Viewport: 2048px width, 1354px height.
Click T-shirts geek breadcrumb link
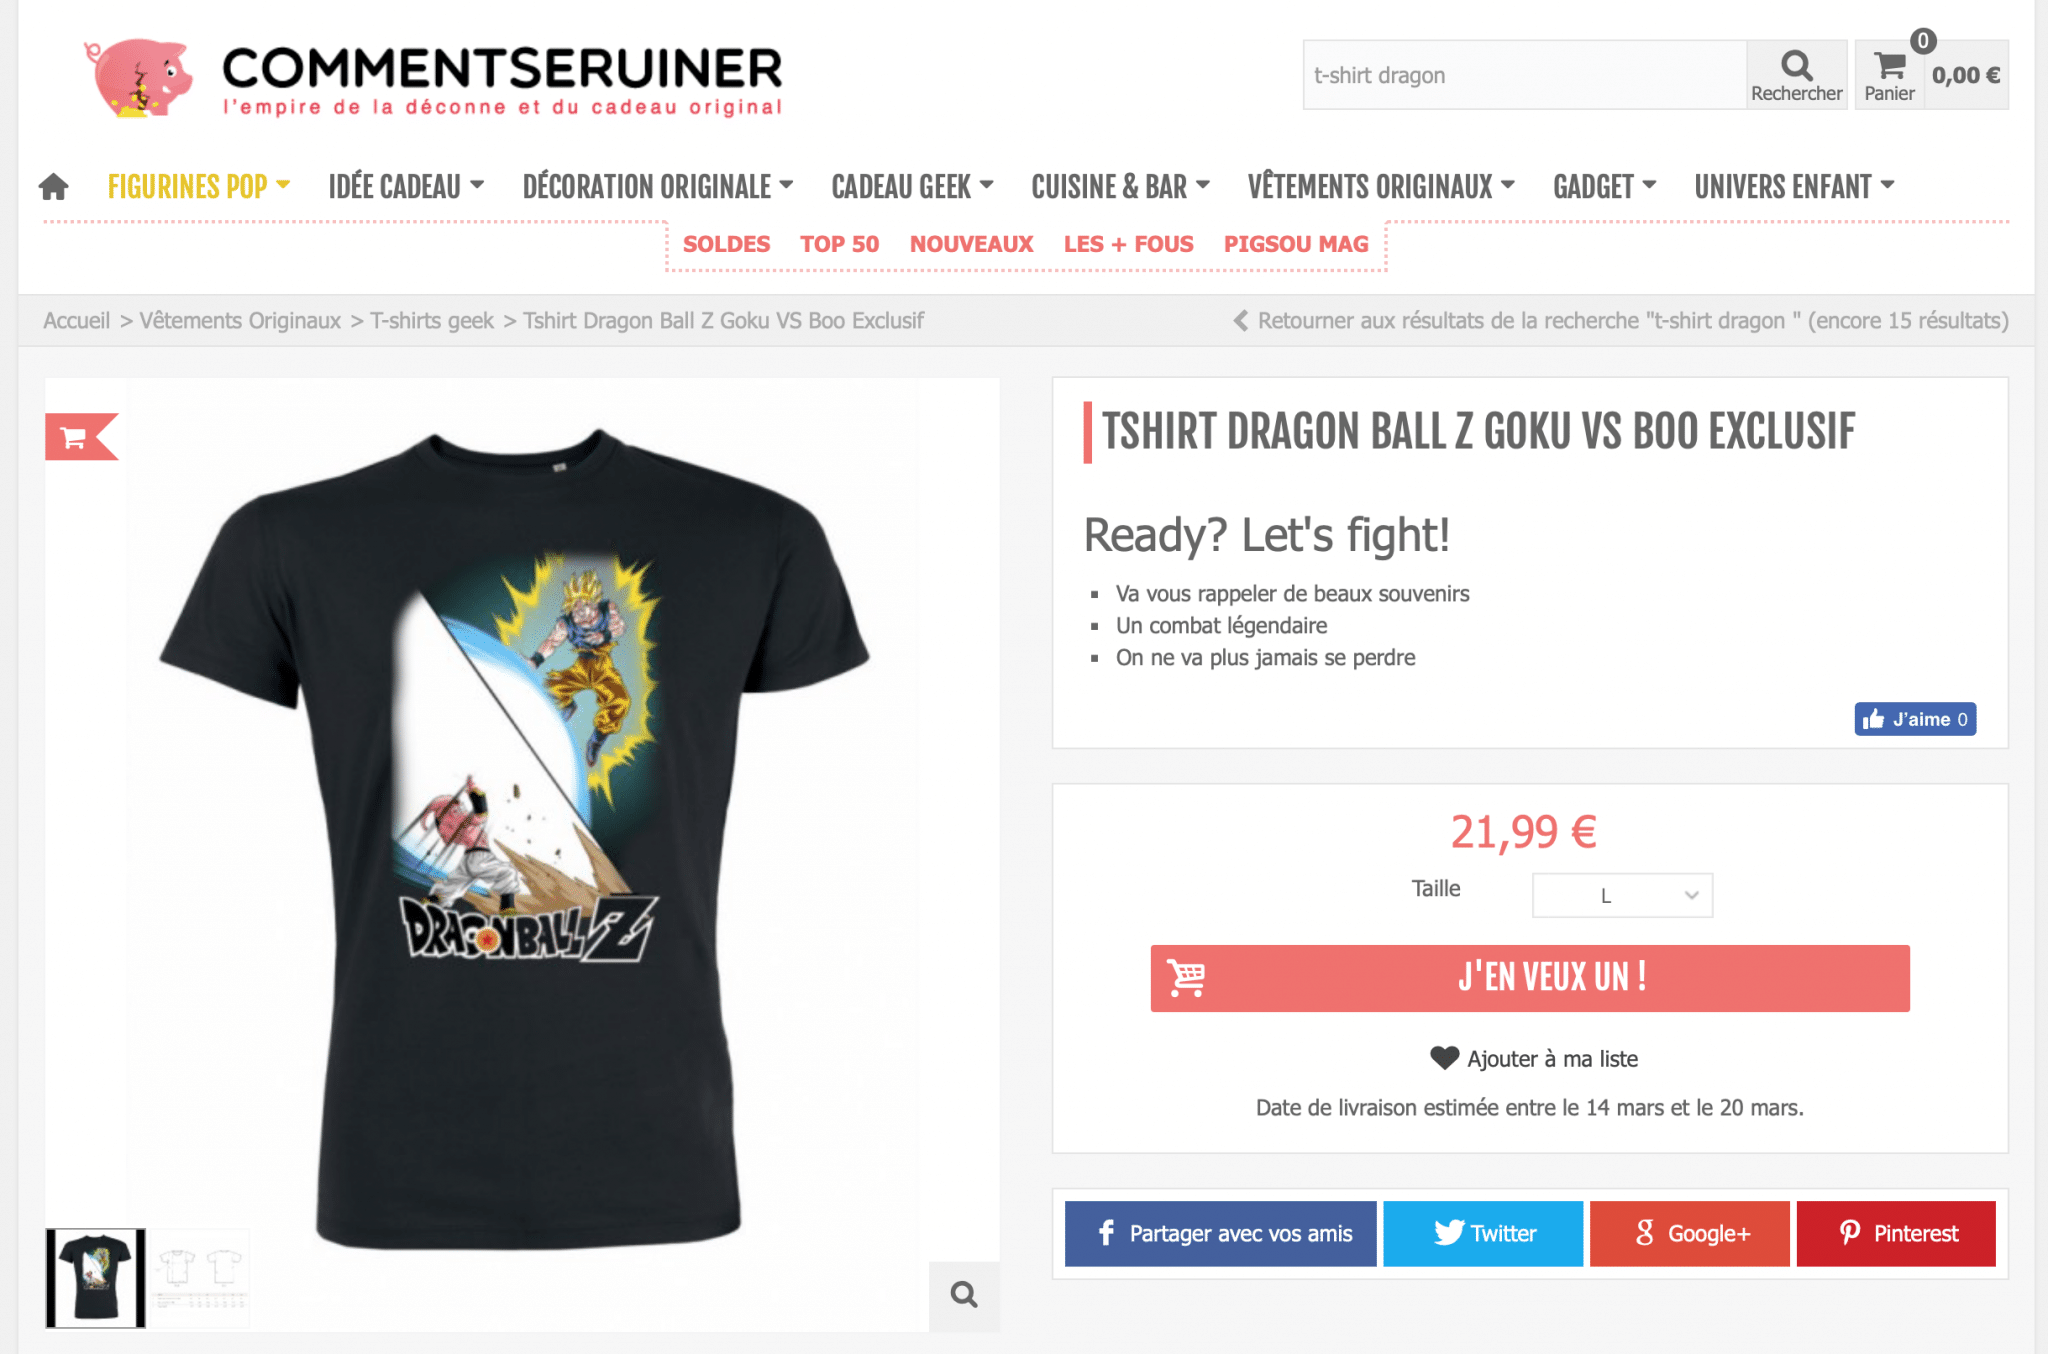[432, 321]
